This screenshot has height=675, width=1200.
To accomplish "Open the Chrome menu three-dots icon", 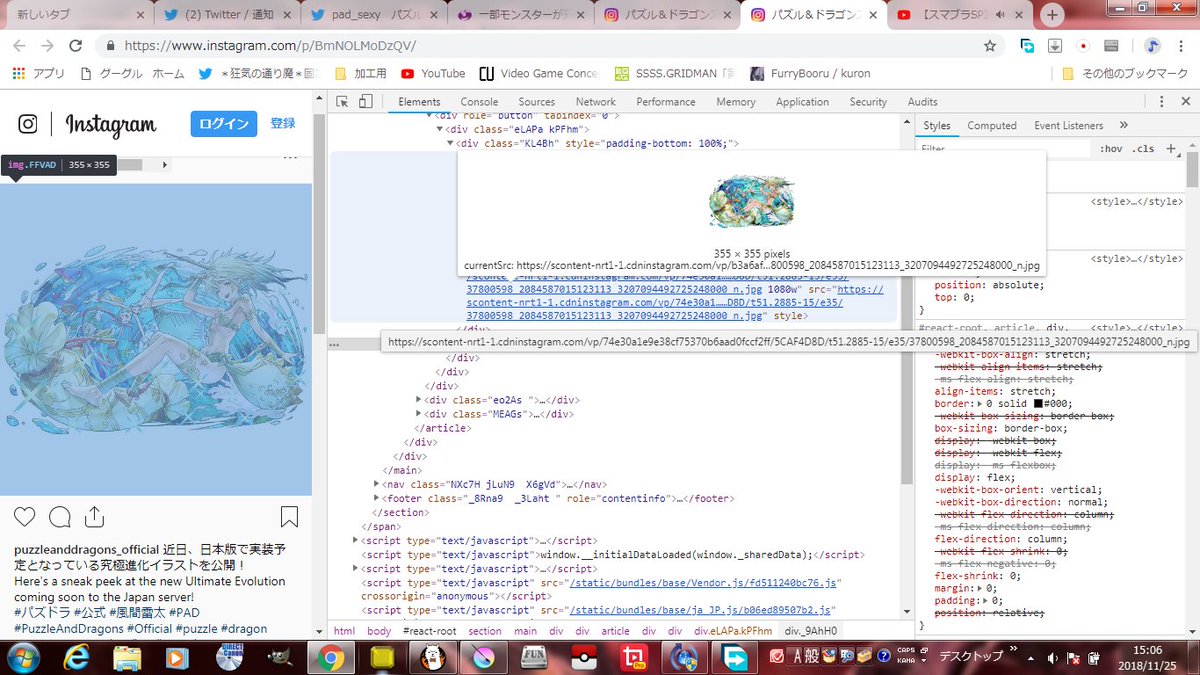I will [1182, 46].
